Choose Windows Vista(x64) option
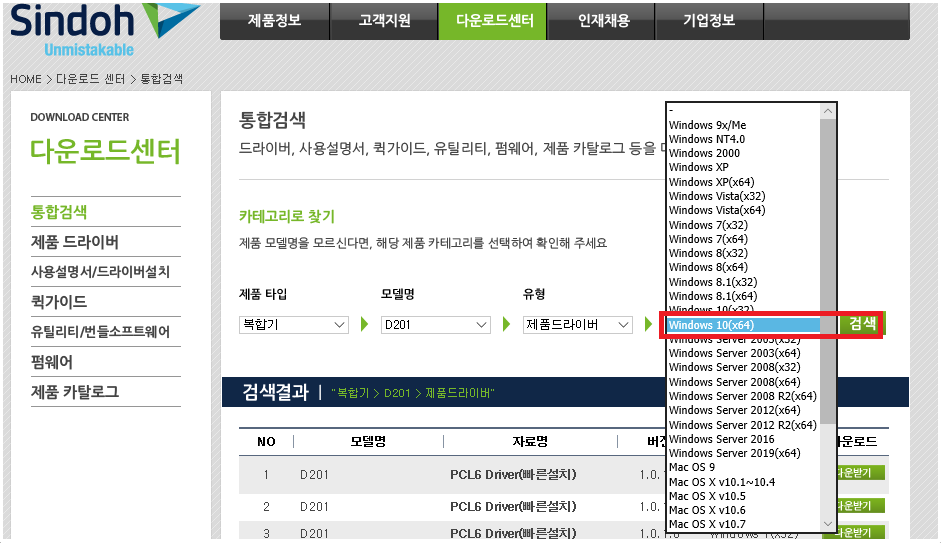 [744, 211]
